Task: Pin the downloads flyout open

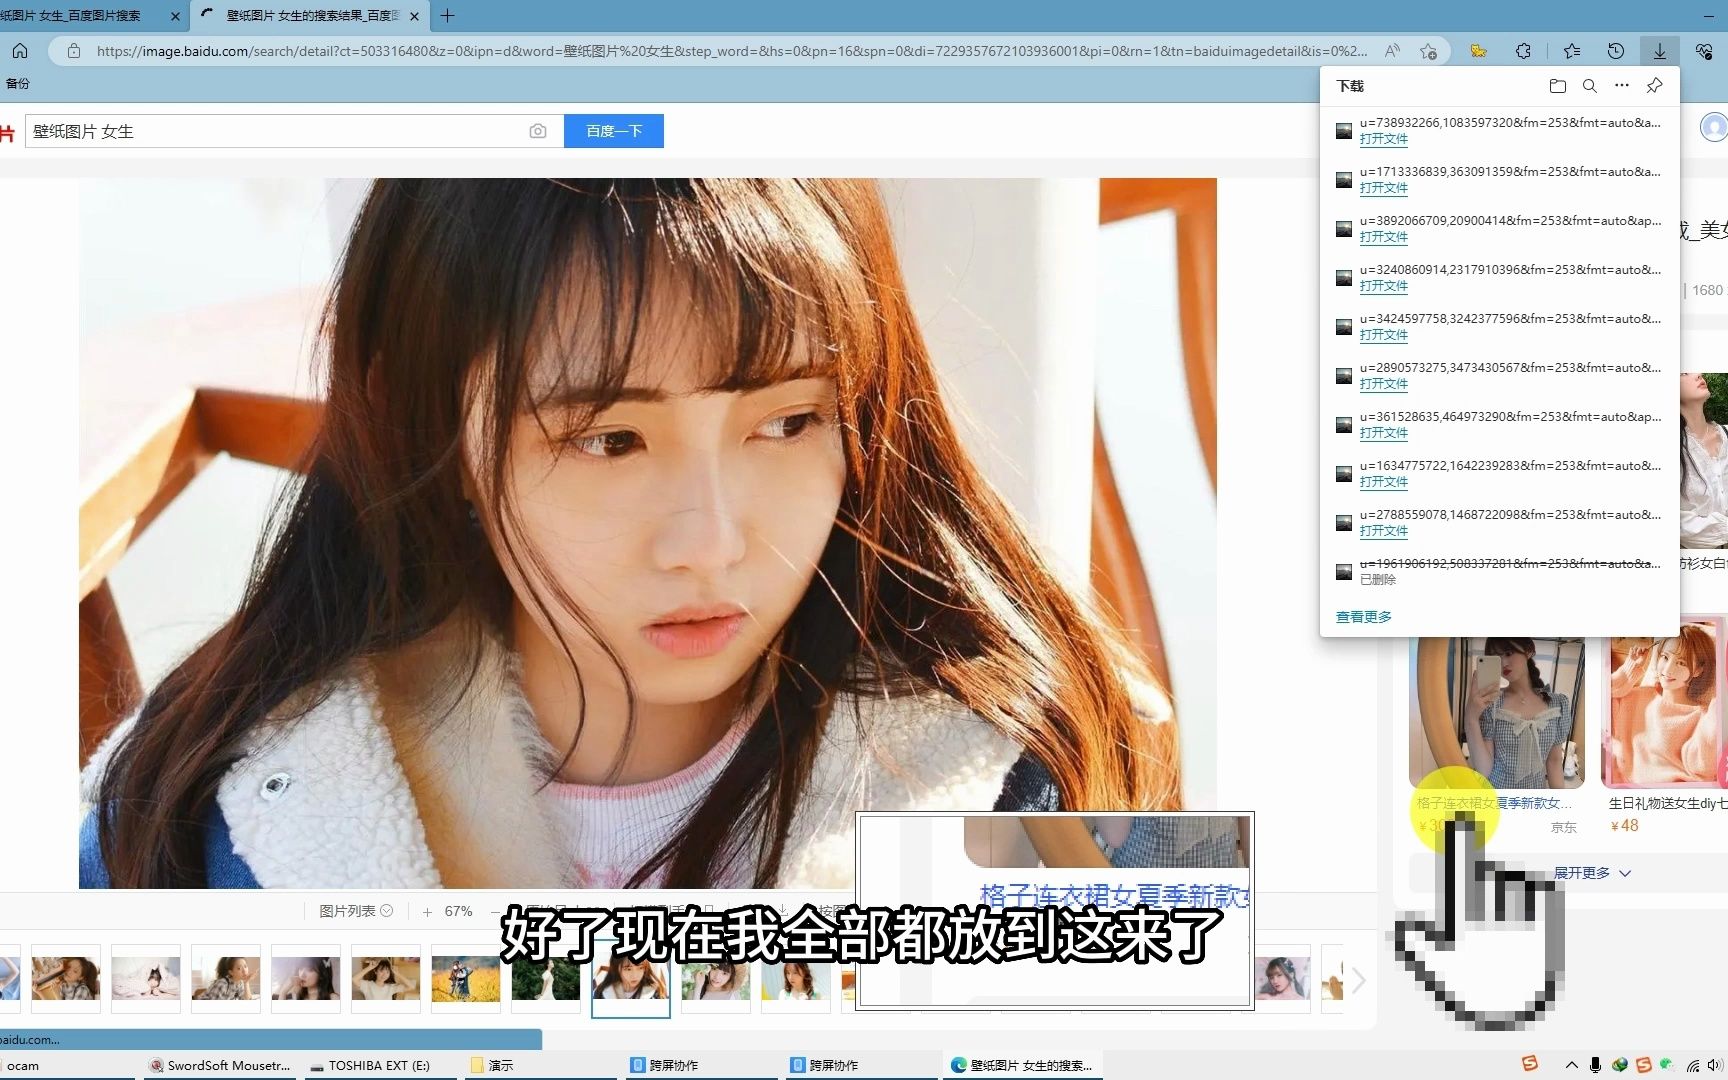Action: tap(1653, 86)
